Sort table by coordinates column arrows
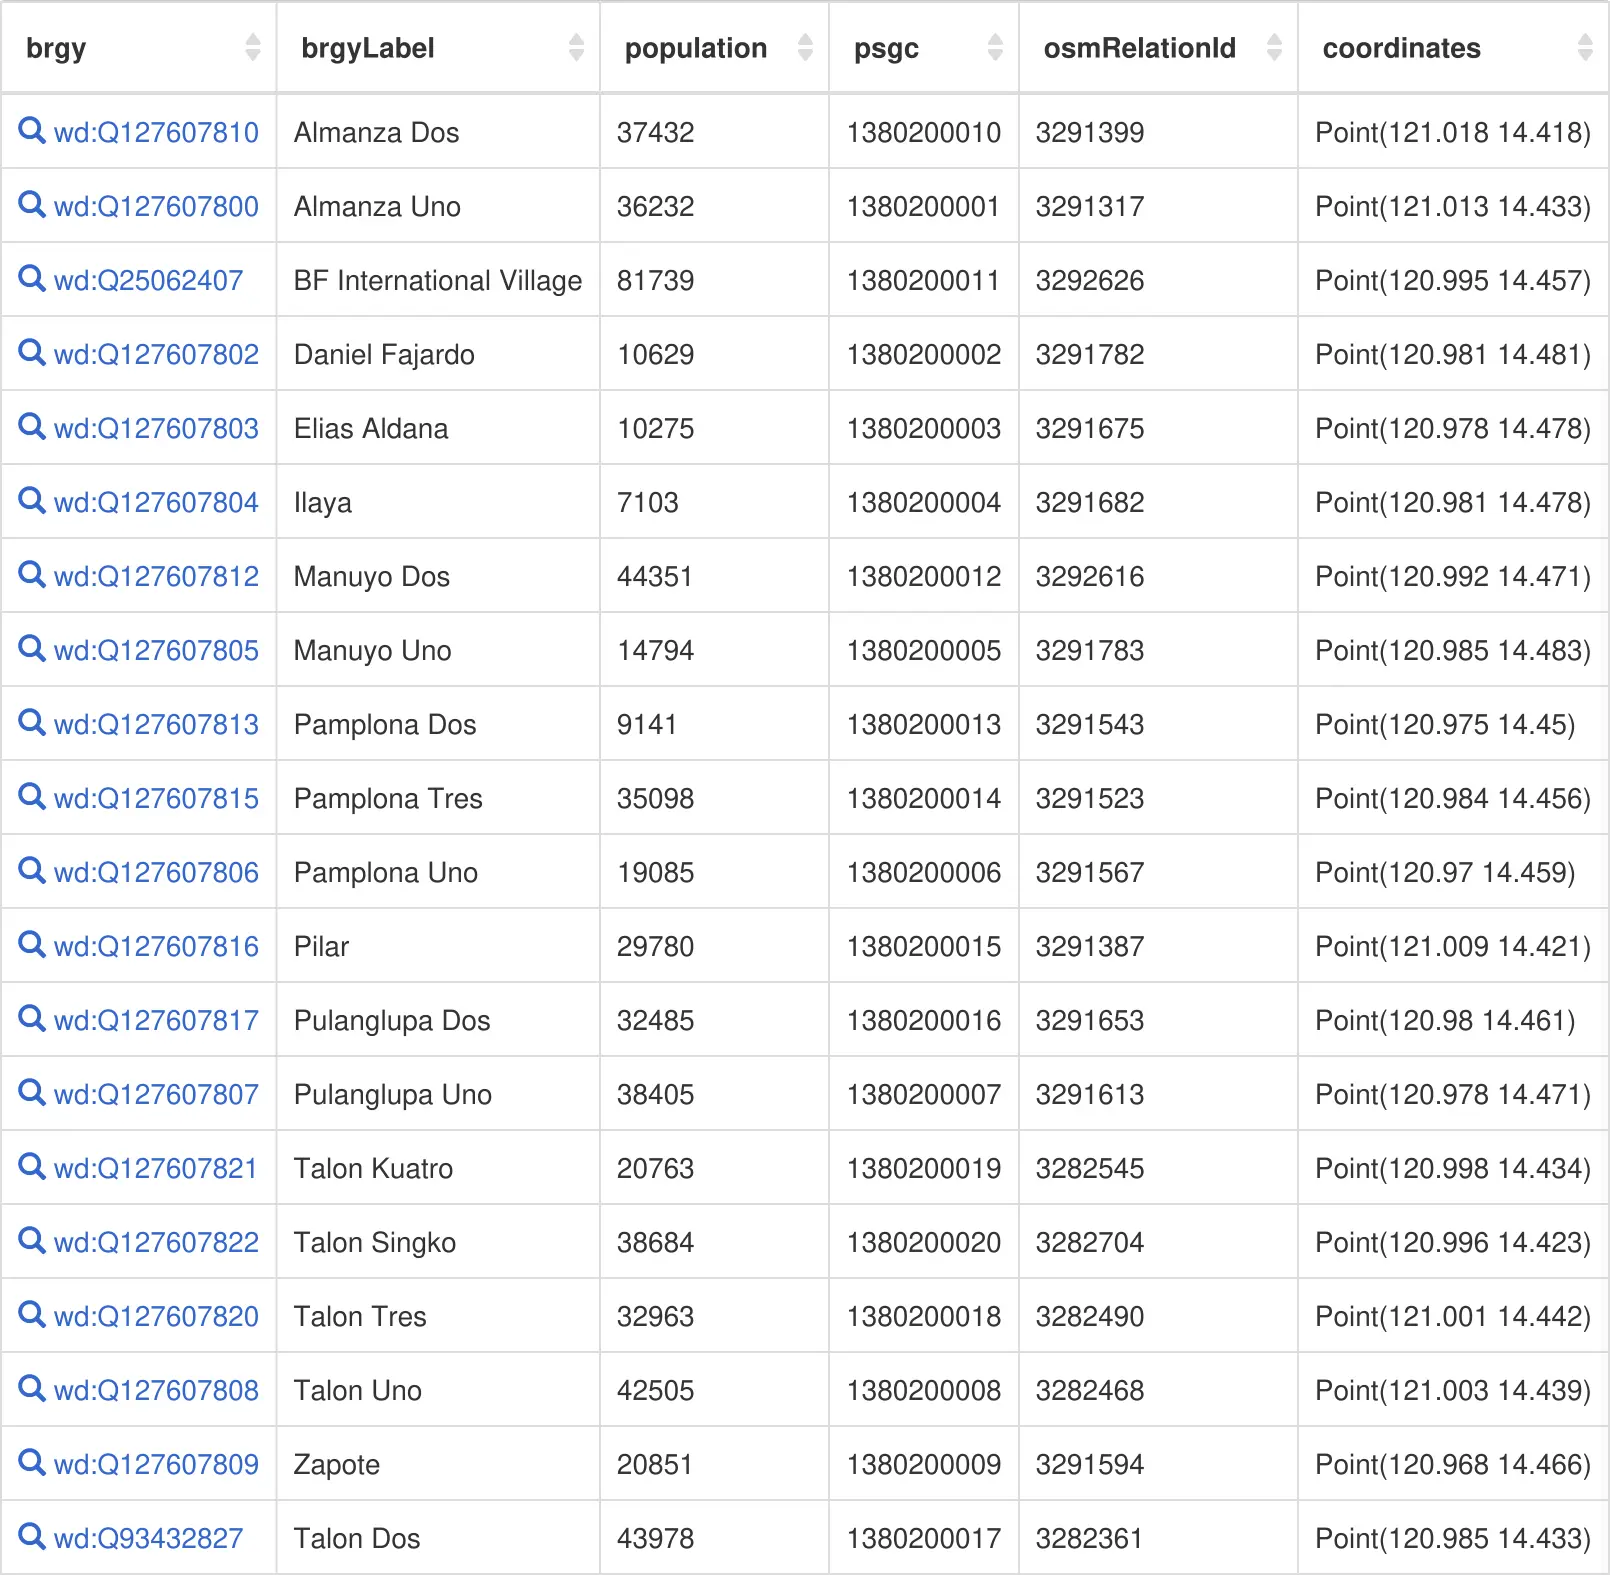 click(x=1585, y=47)
